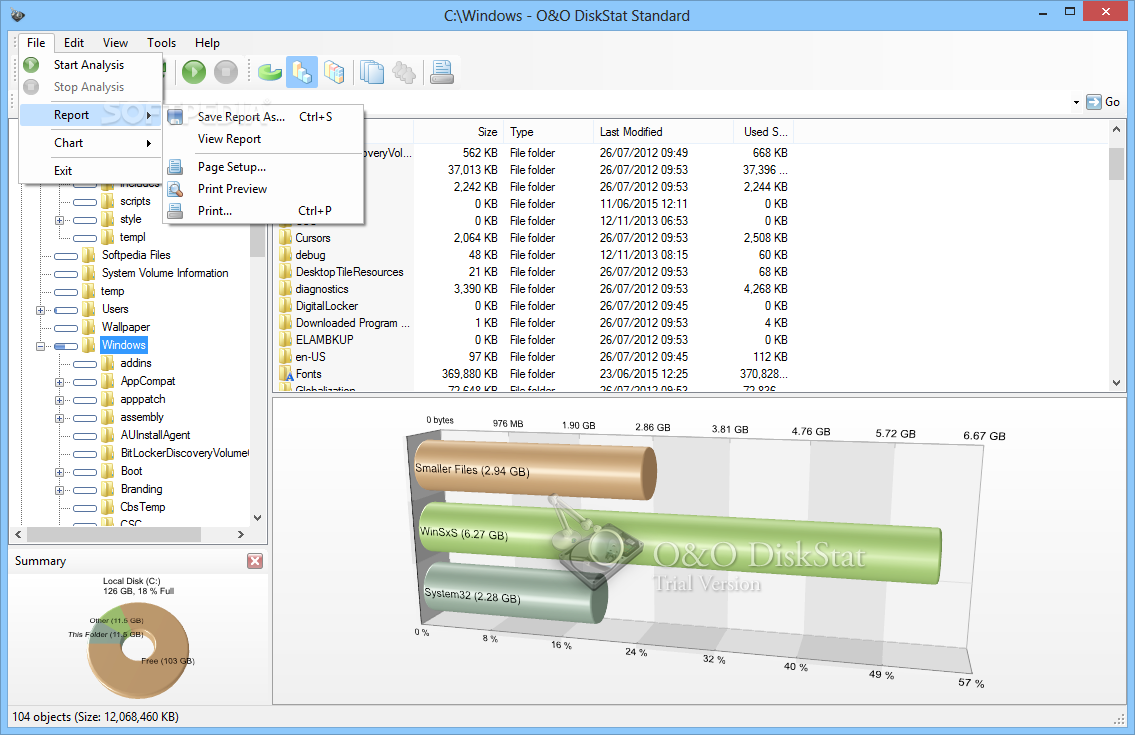Collapse the Windows folder node
Image resolution: width=1135 pixels, height=735 pixels.
click(x=41, y=346)
